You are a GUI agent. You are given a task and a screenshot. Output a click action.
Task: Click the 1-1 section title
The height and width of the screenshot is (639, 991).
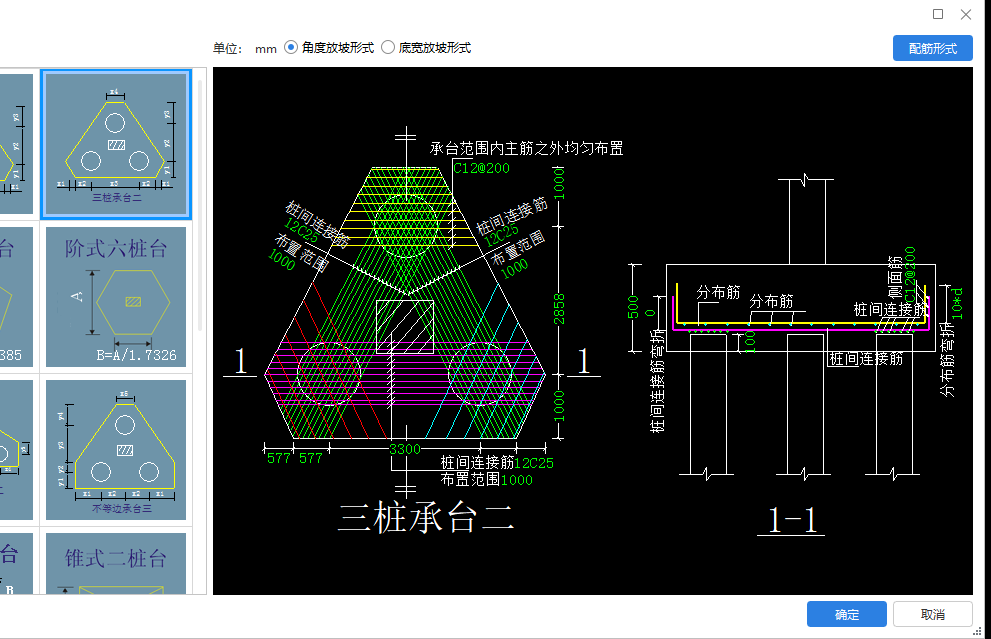(x=791, y=520)
